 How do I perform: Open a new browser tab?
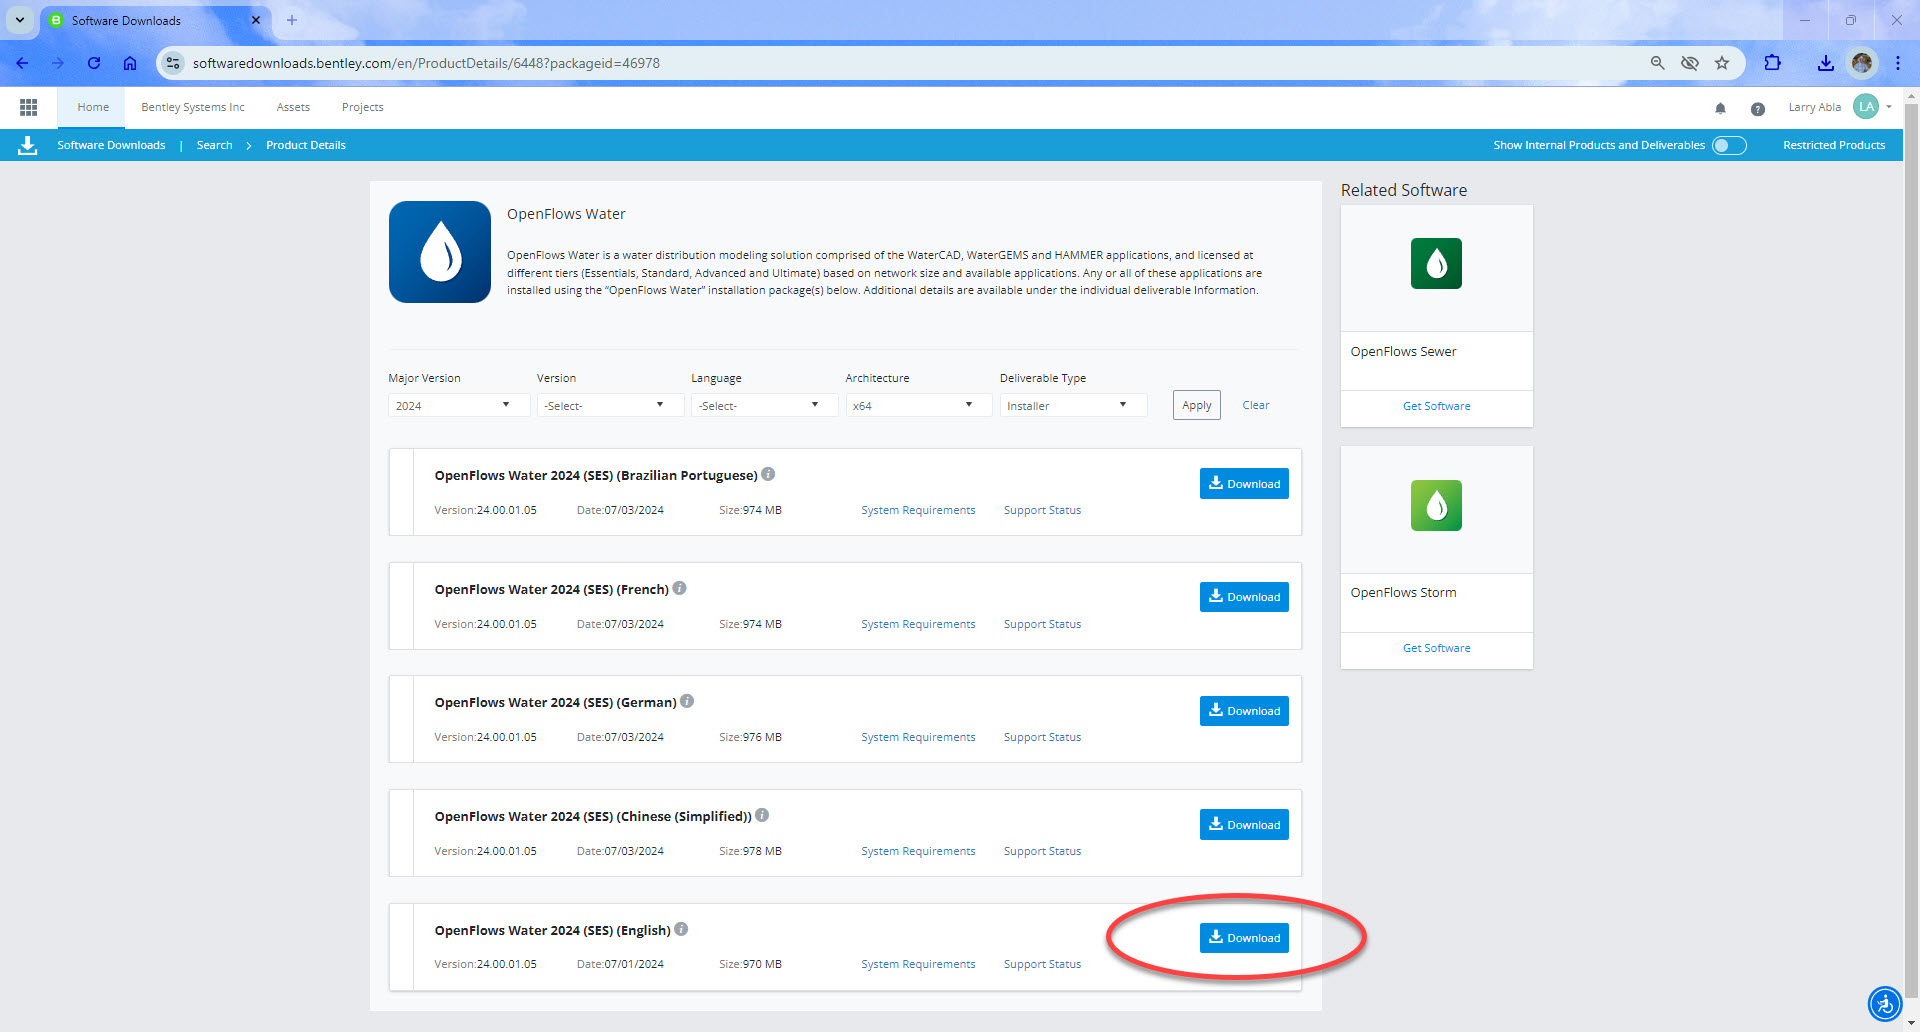click(x=292, y=20)
